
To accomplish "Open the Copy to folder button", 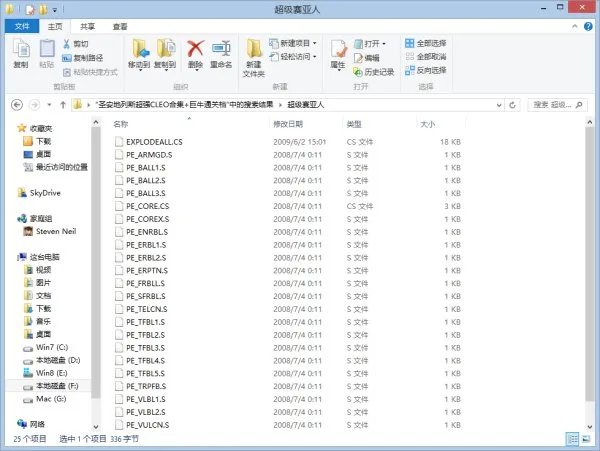I will [x=165, y=54].
